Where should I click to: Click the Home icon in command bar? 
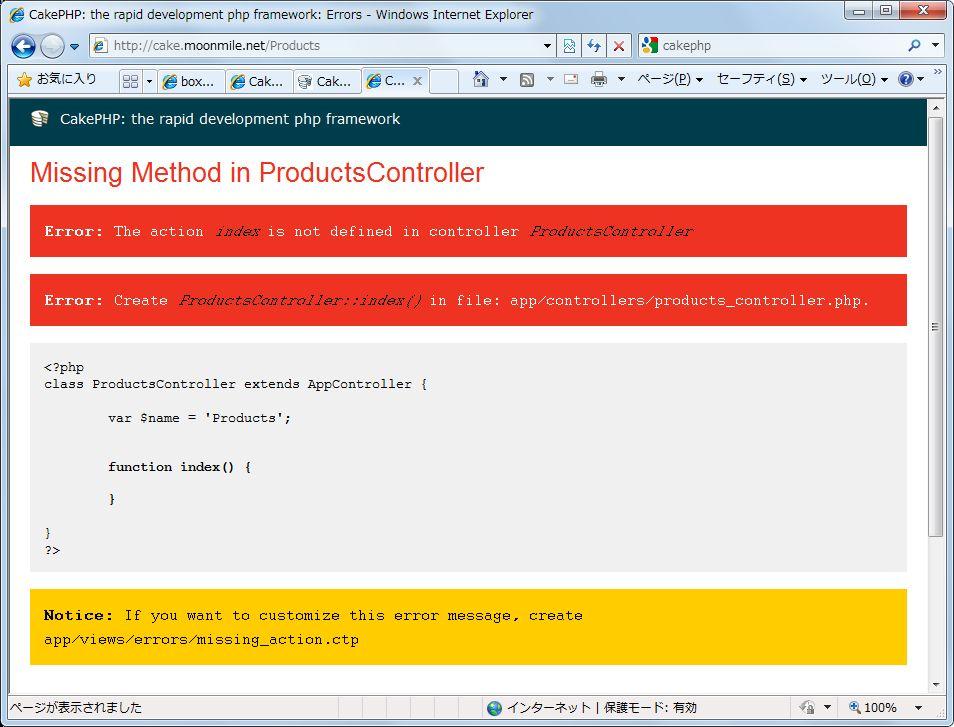[481, 80]
